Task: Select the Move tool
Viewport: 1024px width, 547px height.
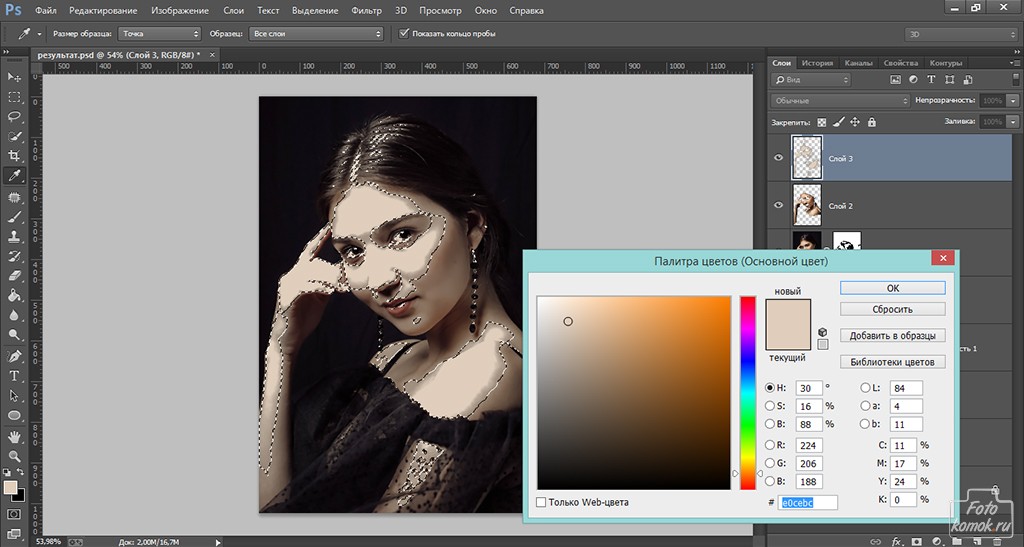Action: [x=14, y=77]
